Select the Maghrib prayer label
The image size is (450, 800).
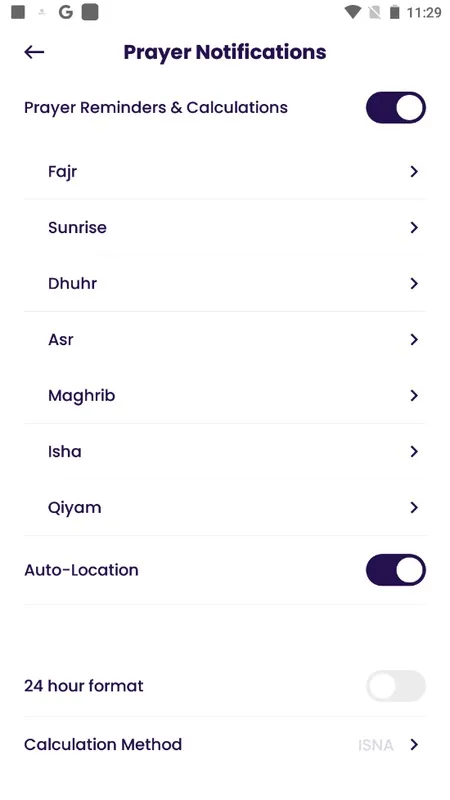82,396
